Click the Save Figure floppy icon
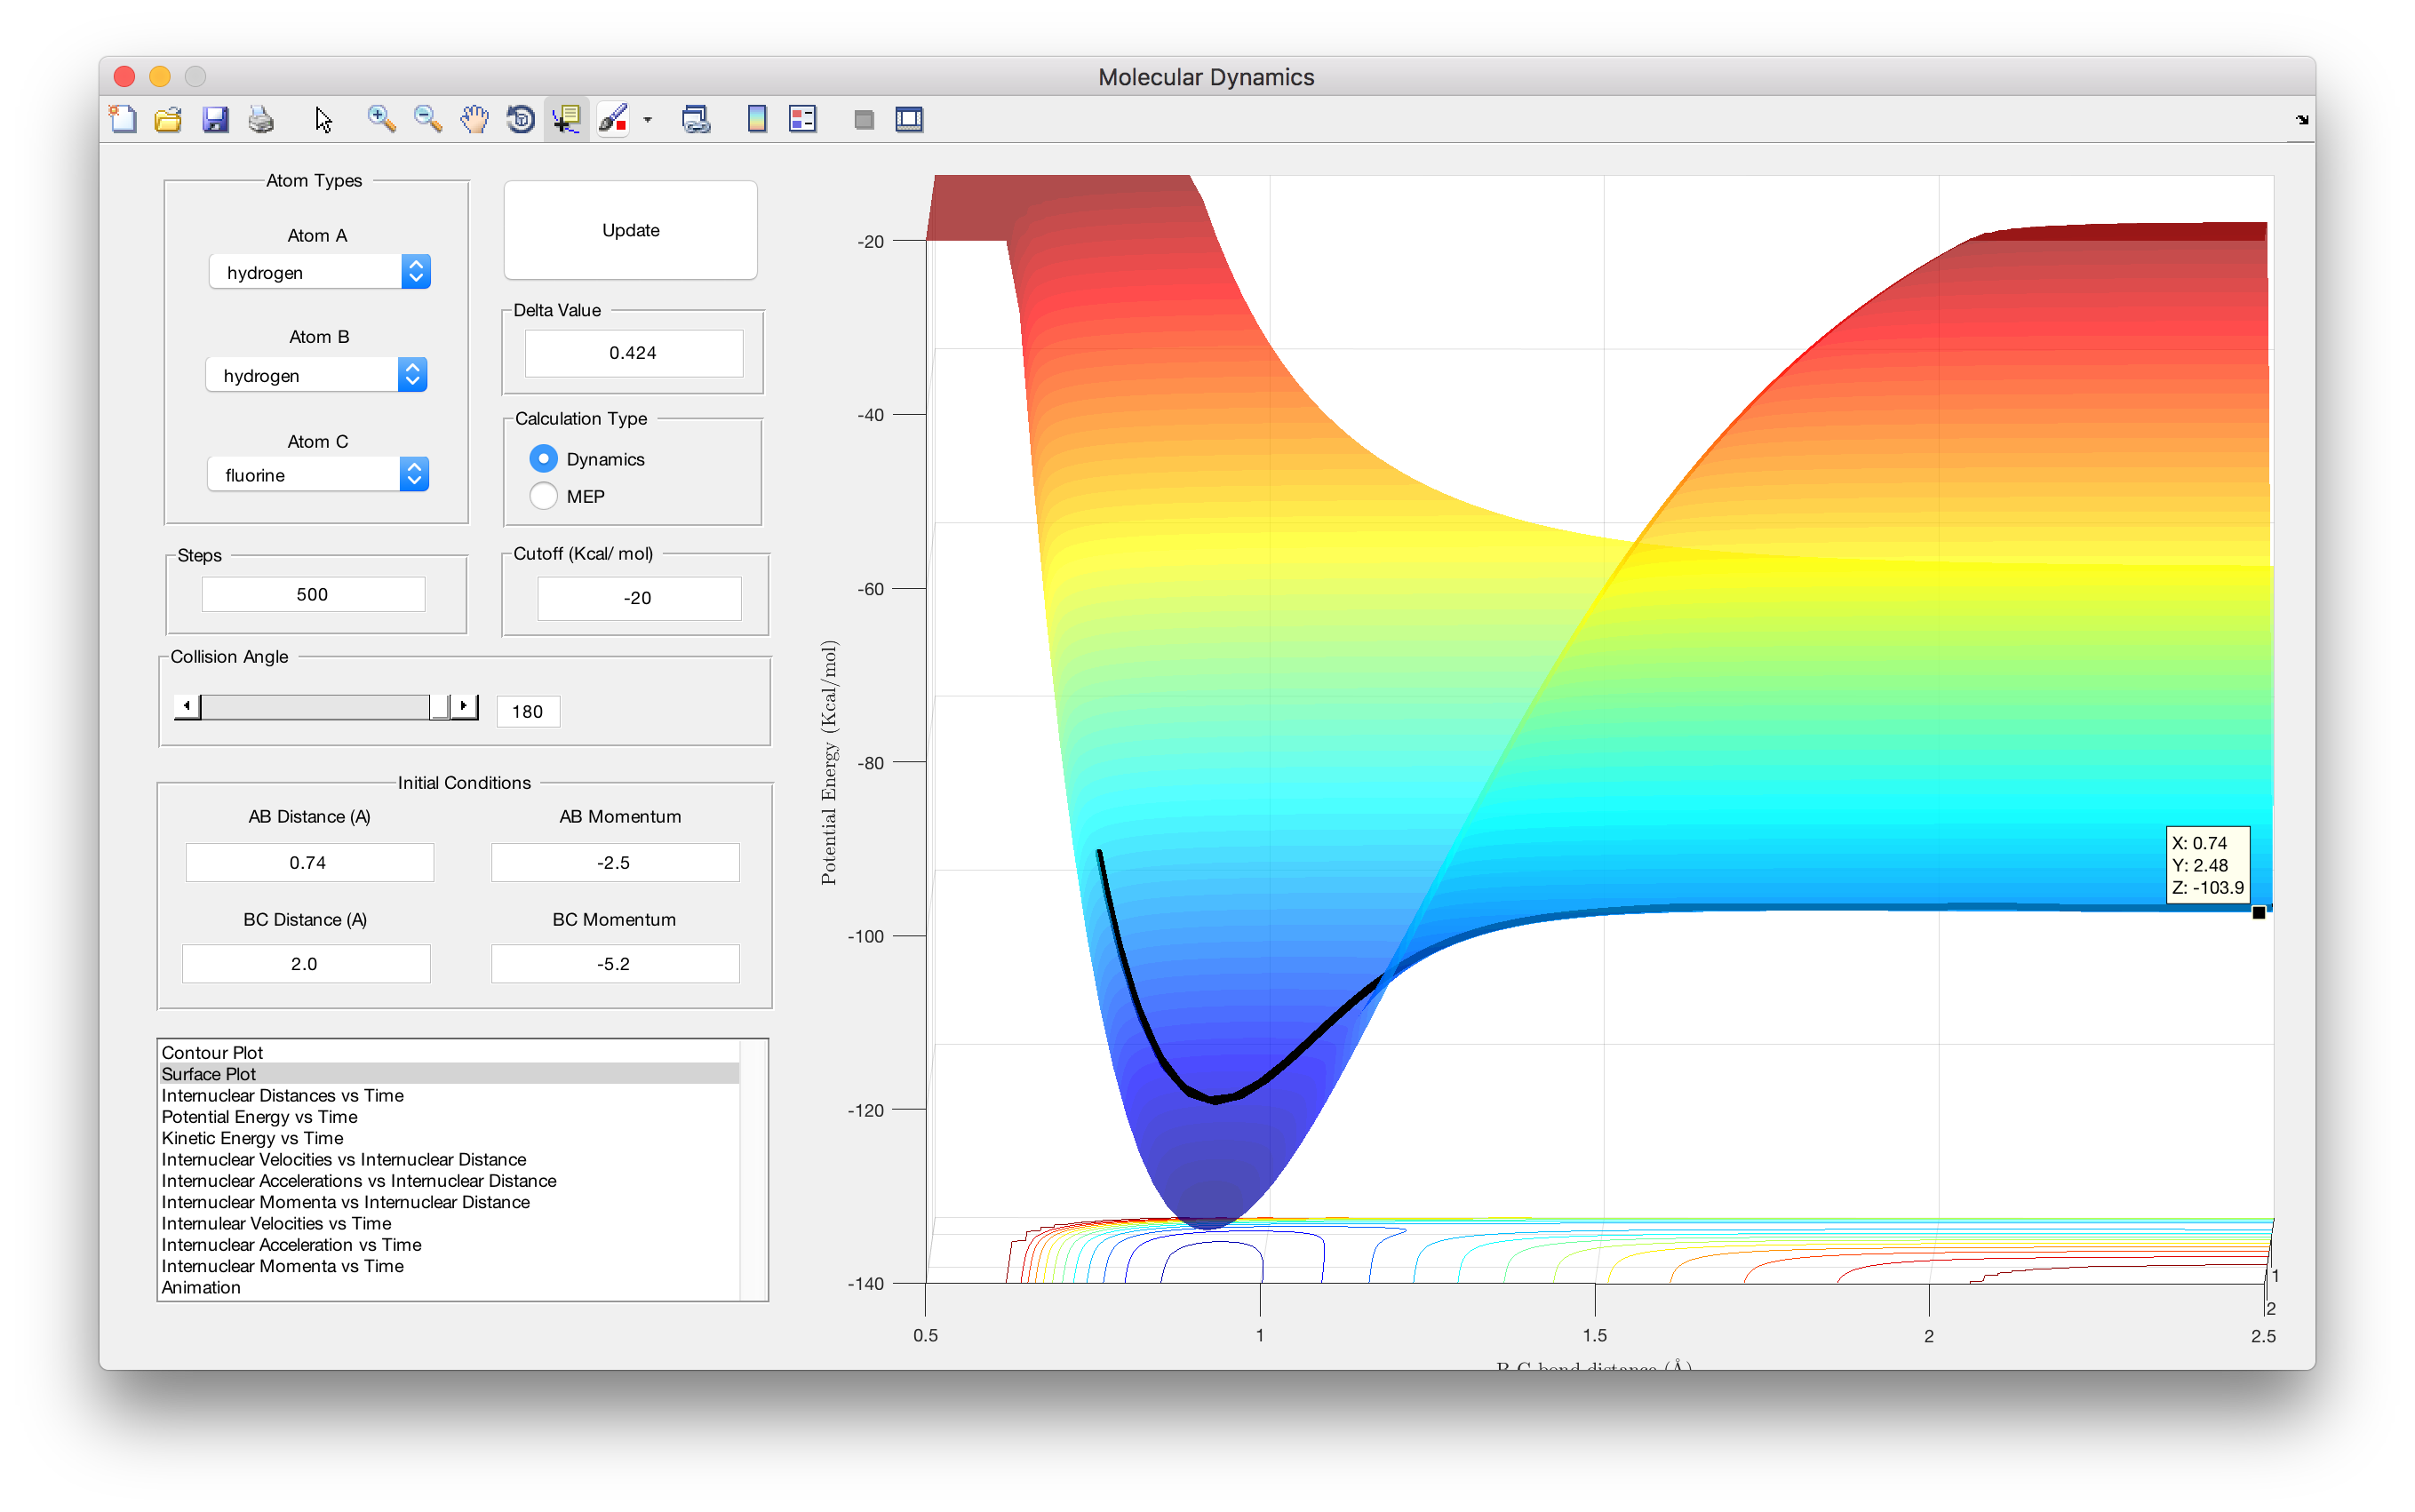This screenshot has width=2415, height=1512. point(215,119)
